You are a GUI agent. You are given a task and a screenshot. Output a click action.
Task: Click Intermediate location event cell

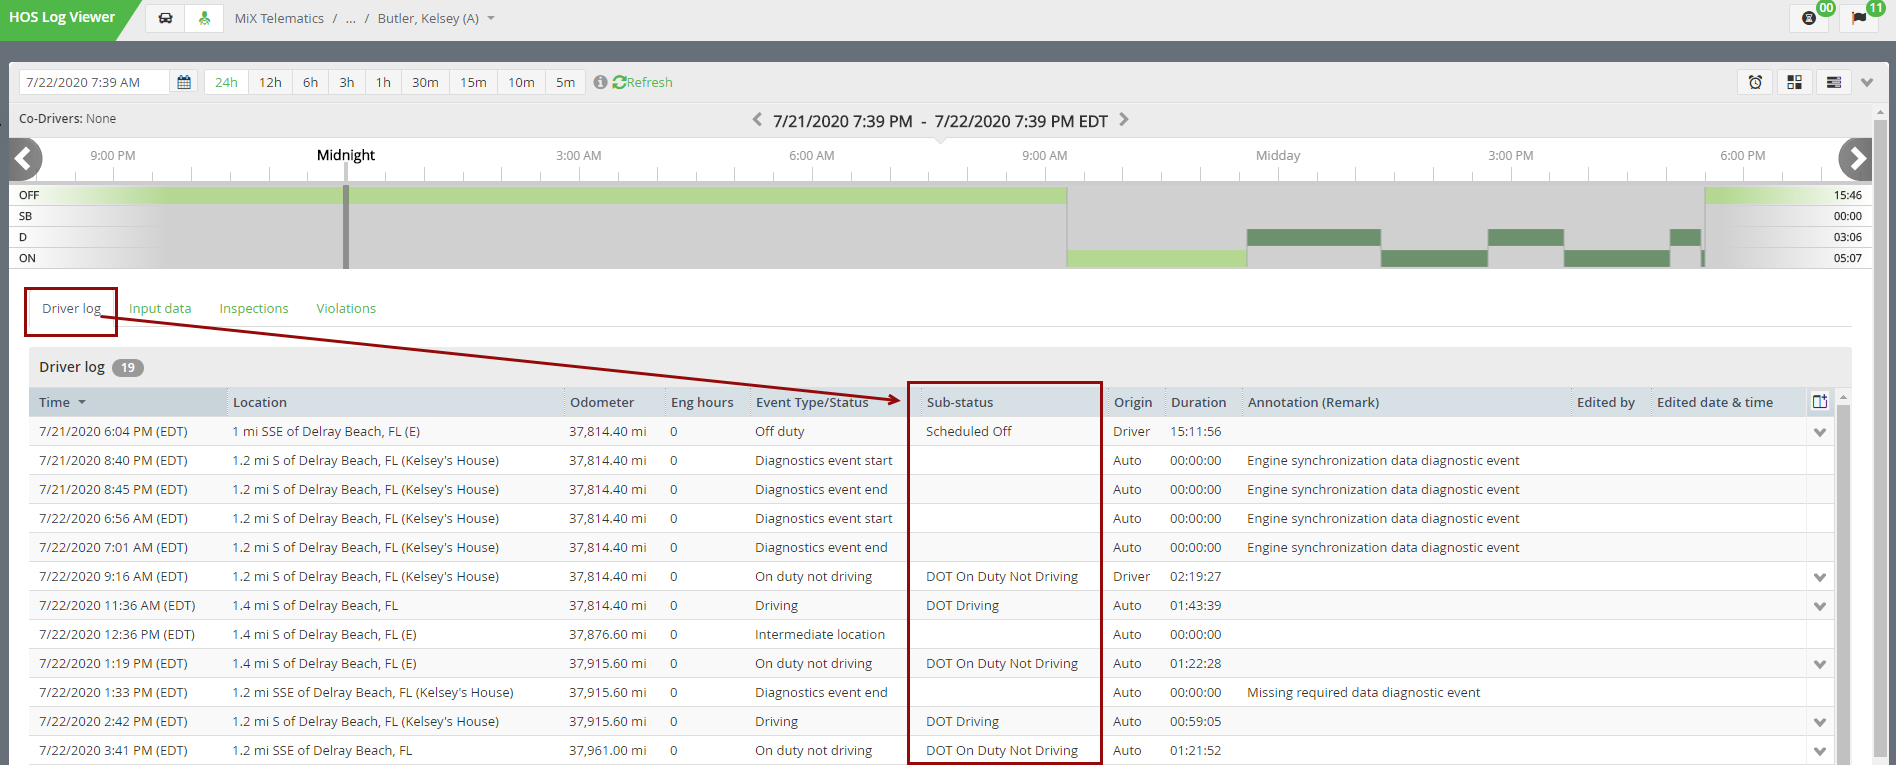coord(820,634)
